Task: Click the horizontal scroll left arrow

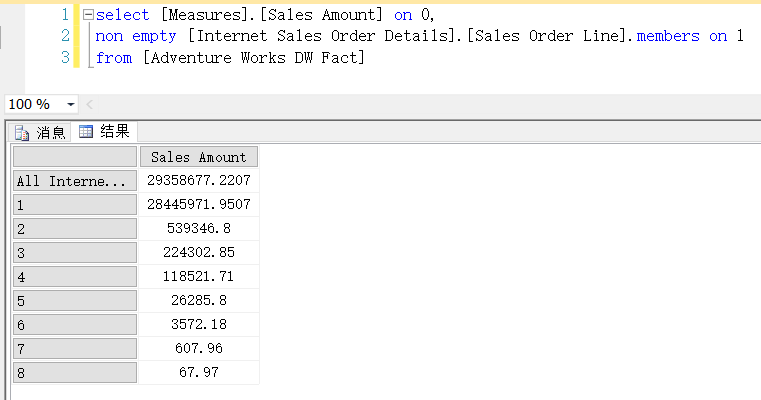Action: point(89,104)
